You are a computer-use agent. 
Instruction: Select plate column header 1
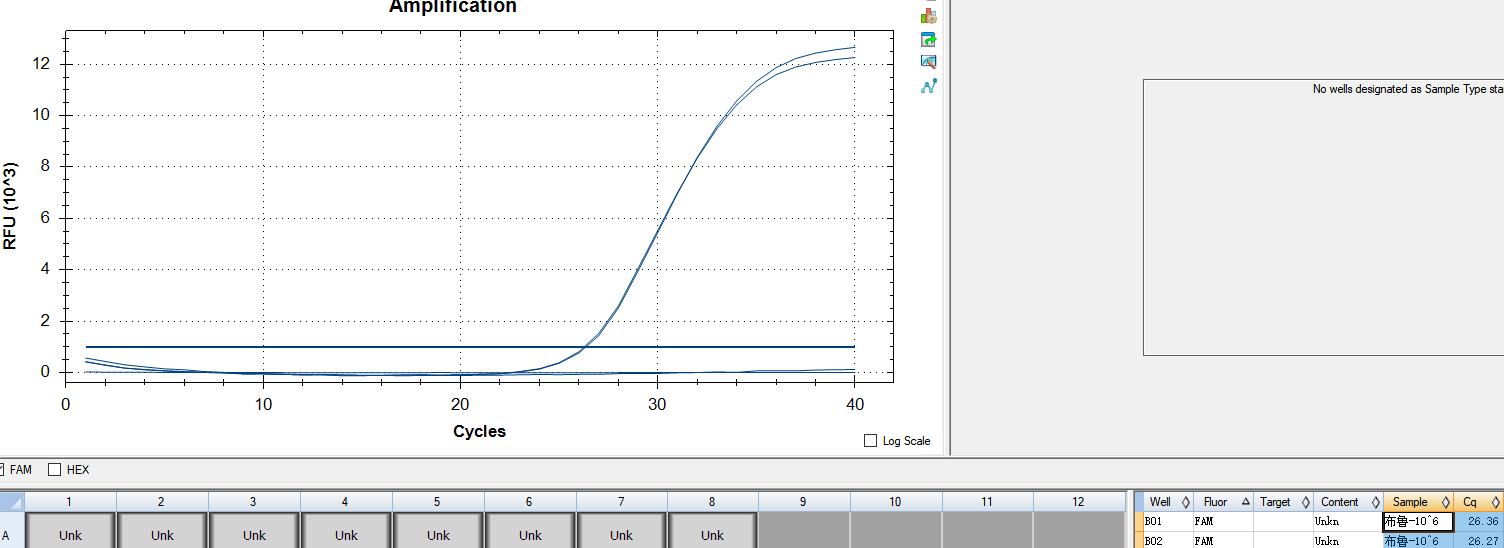tap(69, 501)
